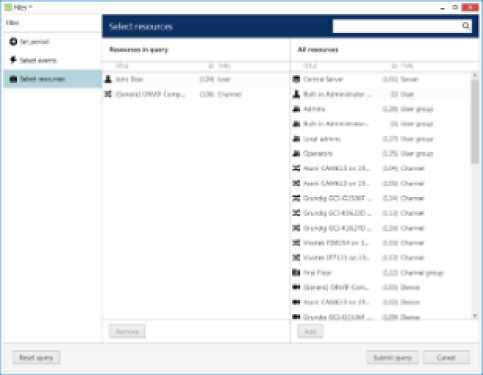The image size is (483, 375).
Task: Click channel icon of first Grundig channel
Action: [296, 198]
